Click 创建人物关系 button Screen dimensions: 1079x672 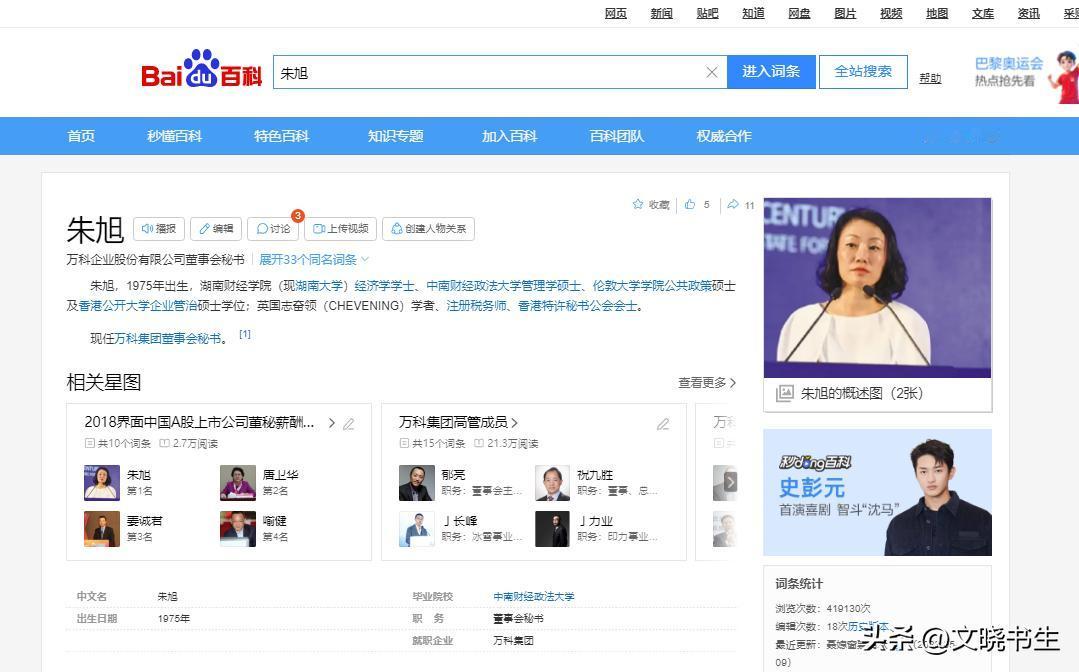tap(429, 228)
